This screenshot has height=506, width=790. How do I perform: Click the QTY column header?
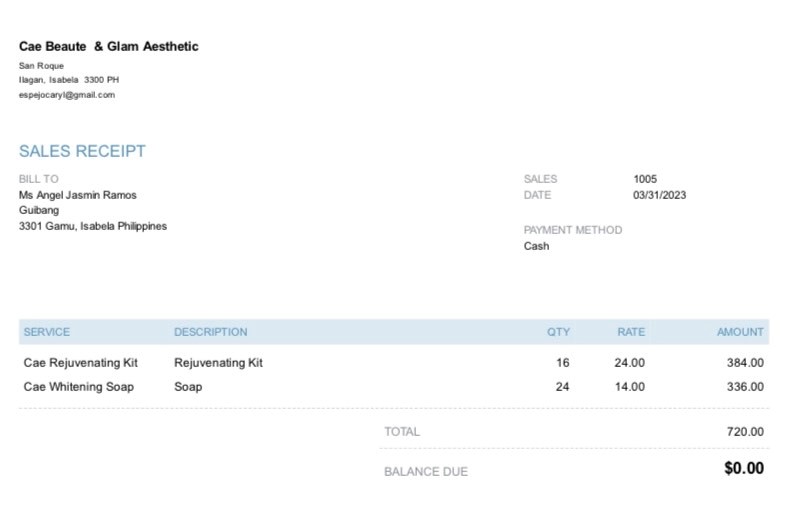[558, 332]
